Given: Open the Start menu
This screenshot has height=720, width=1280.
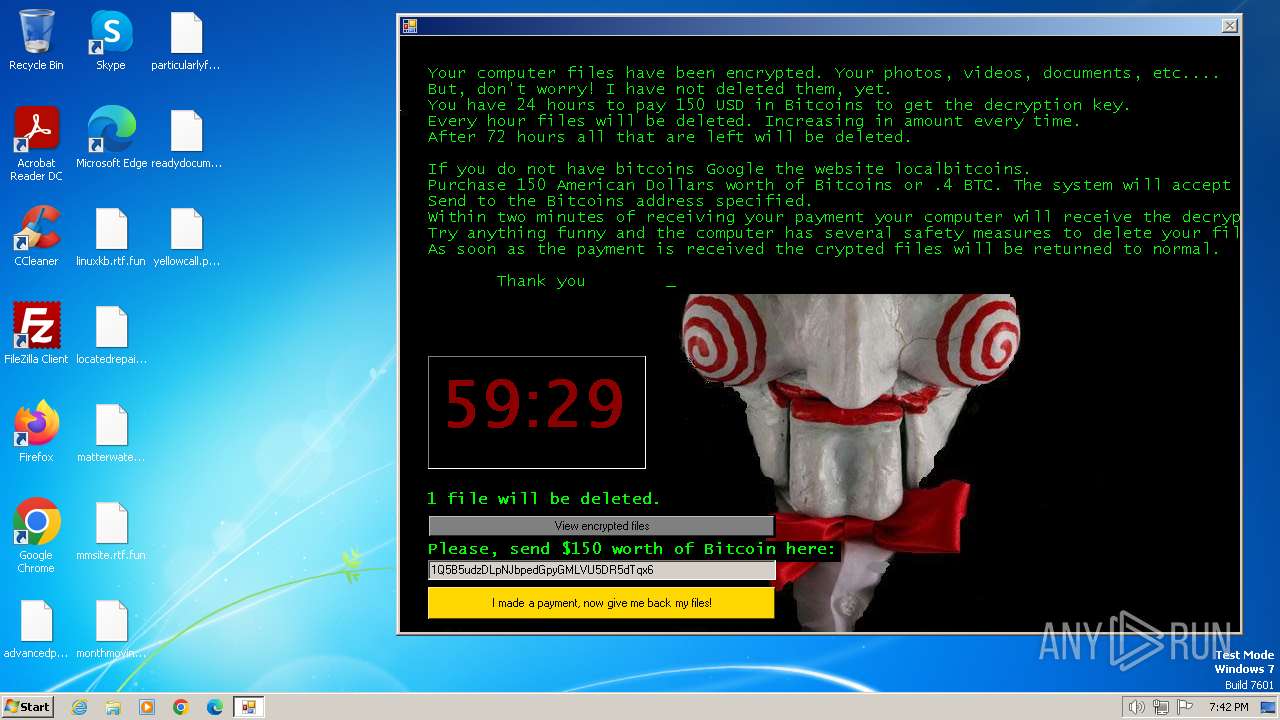Looking at the screenshot, I should 28,706.
